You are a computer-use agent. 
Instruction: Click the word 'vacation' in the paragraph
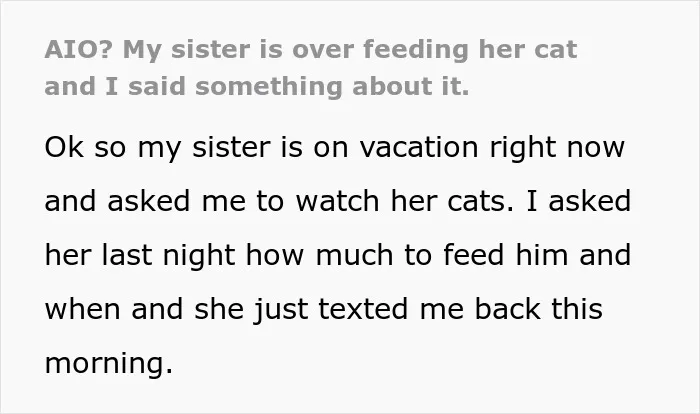[419, 147]
